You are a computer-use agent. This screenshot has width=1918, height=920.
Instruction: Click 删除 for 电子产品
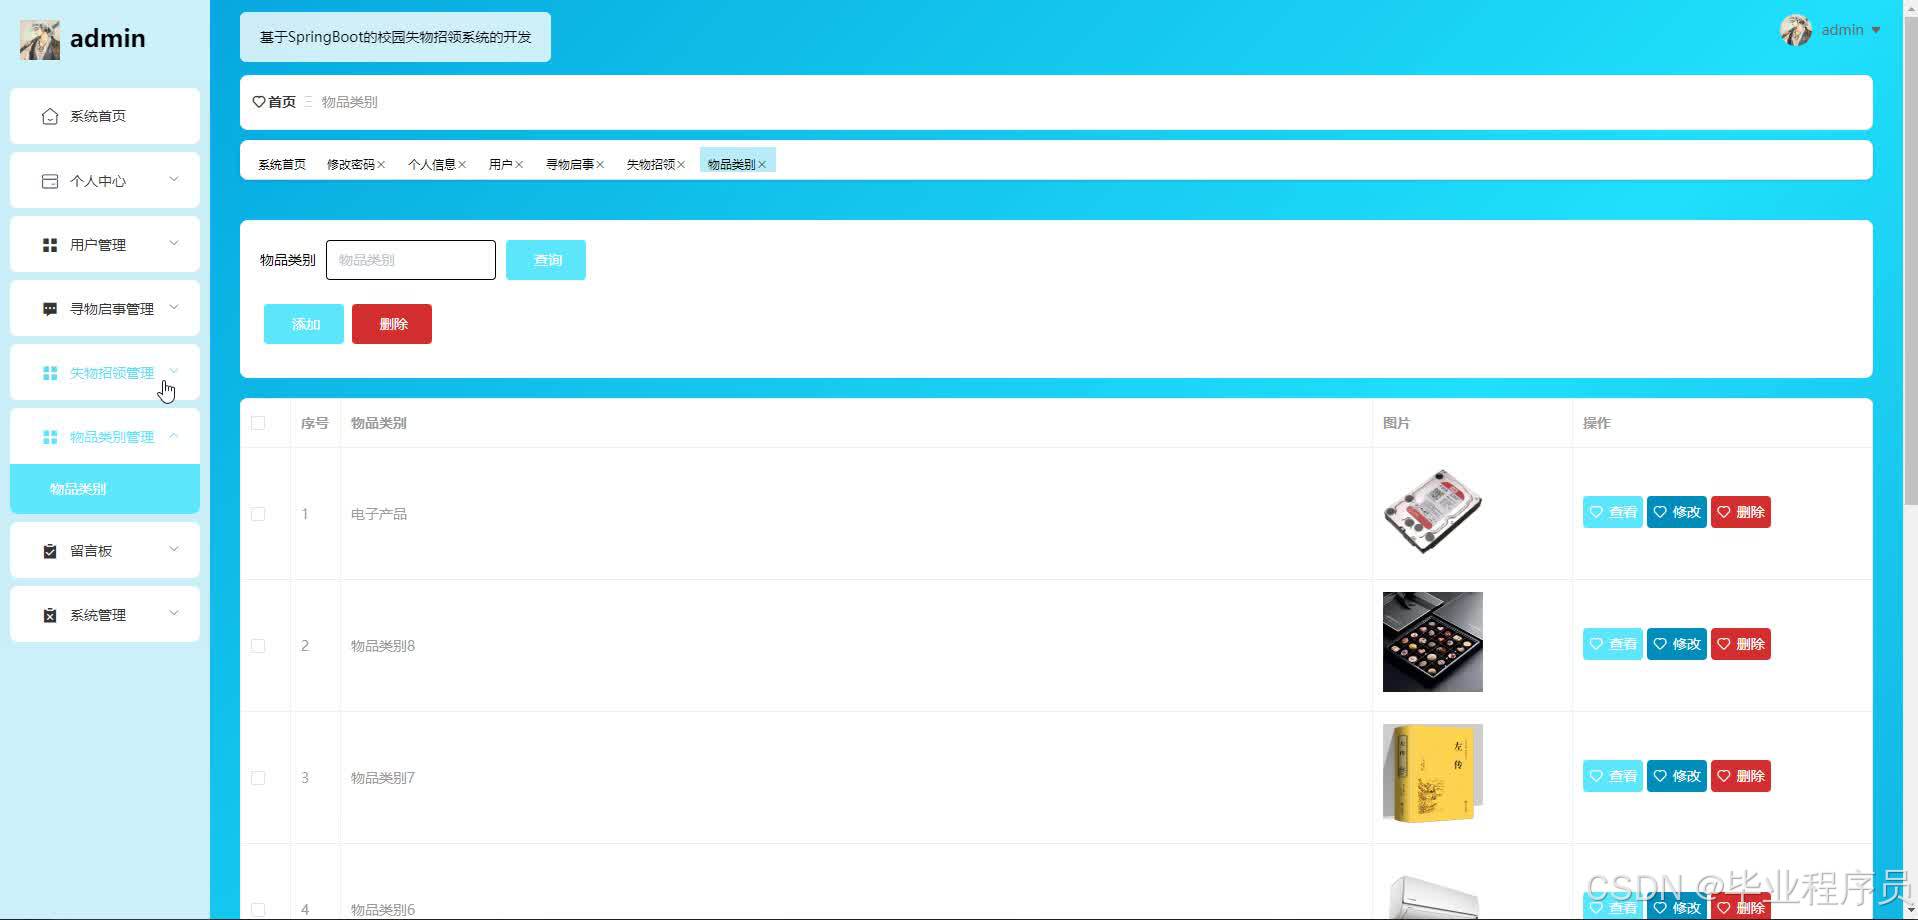point(1741,512)
